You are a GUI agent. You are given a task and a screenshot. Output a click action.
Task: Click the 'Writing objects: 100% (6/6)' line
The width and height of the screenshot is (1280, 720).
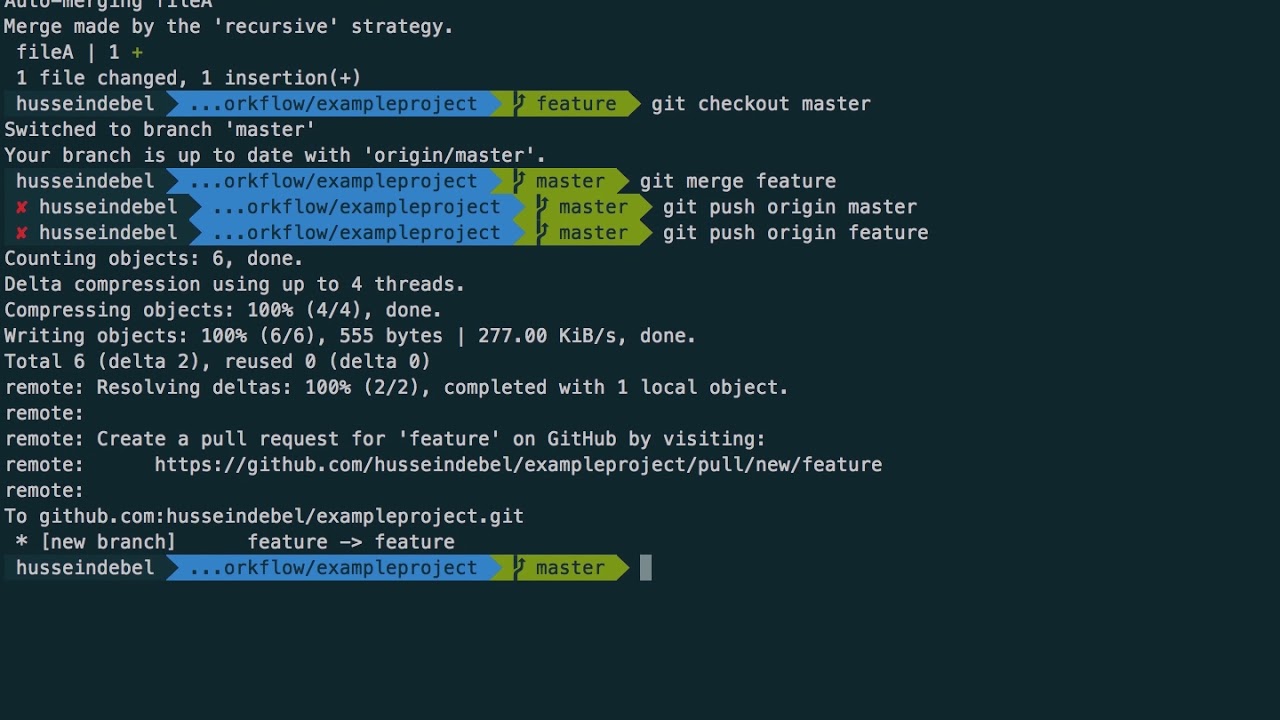[350, 336]
